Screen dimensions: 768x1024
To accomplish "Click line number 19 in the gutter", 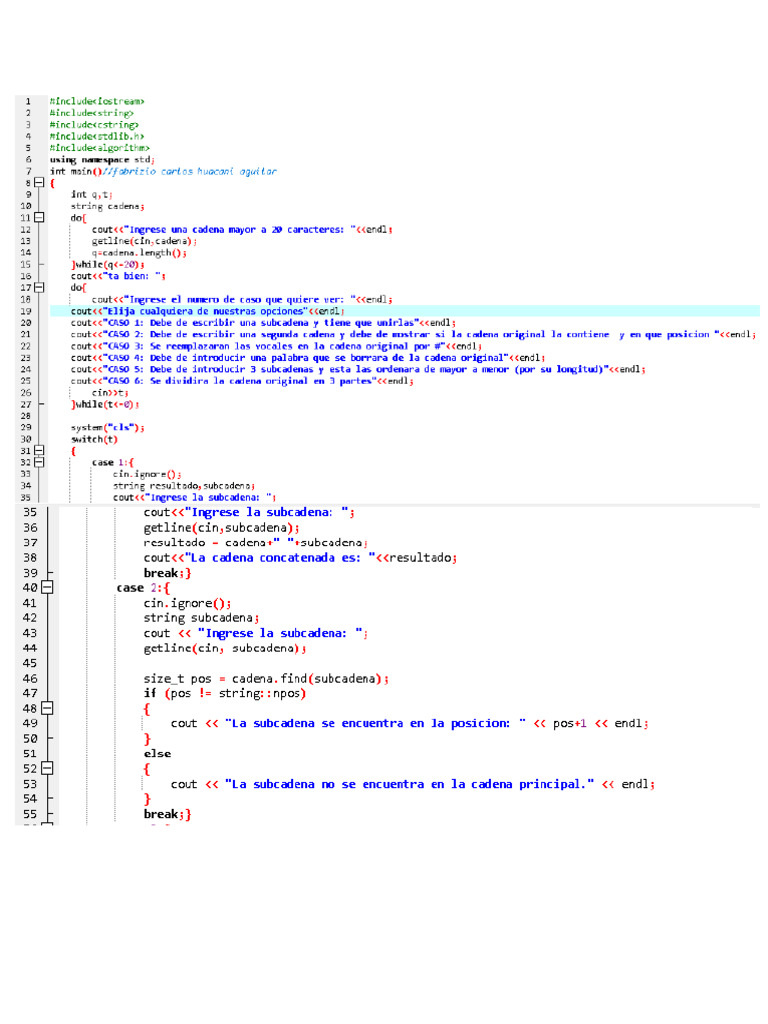I will pos(27,311).
